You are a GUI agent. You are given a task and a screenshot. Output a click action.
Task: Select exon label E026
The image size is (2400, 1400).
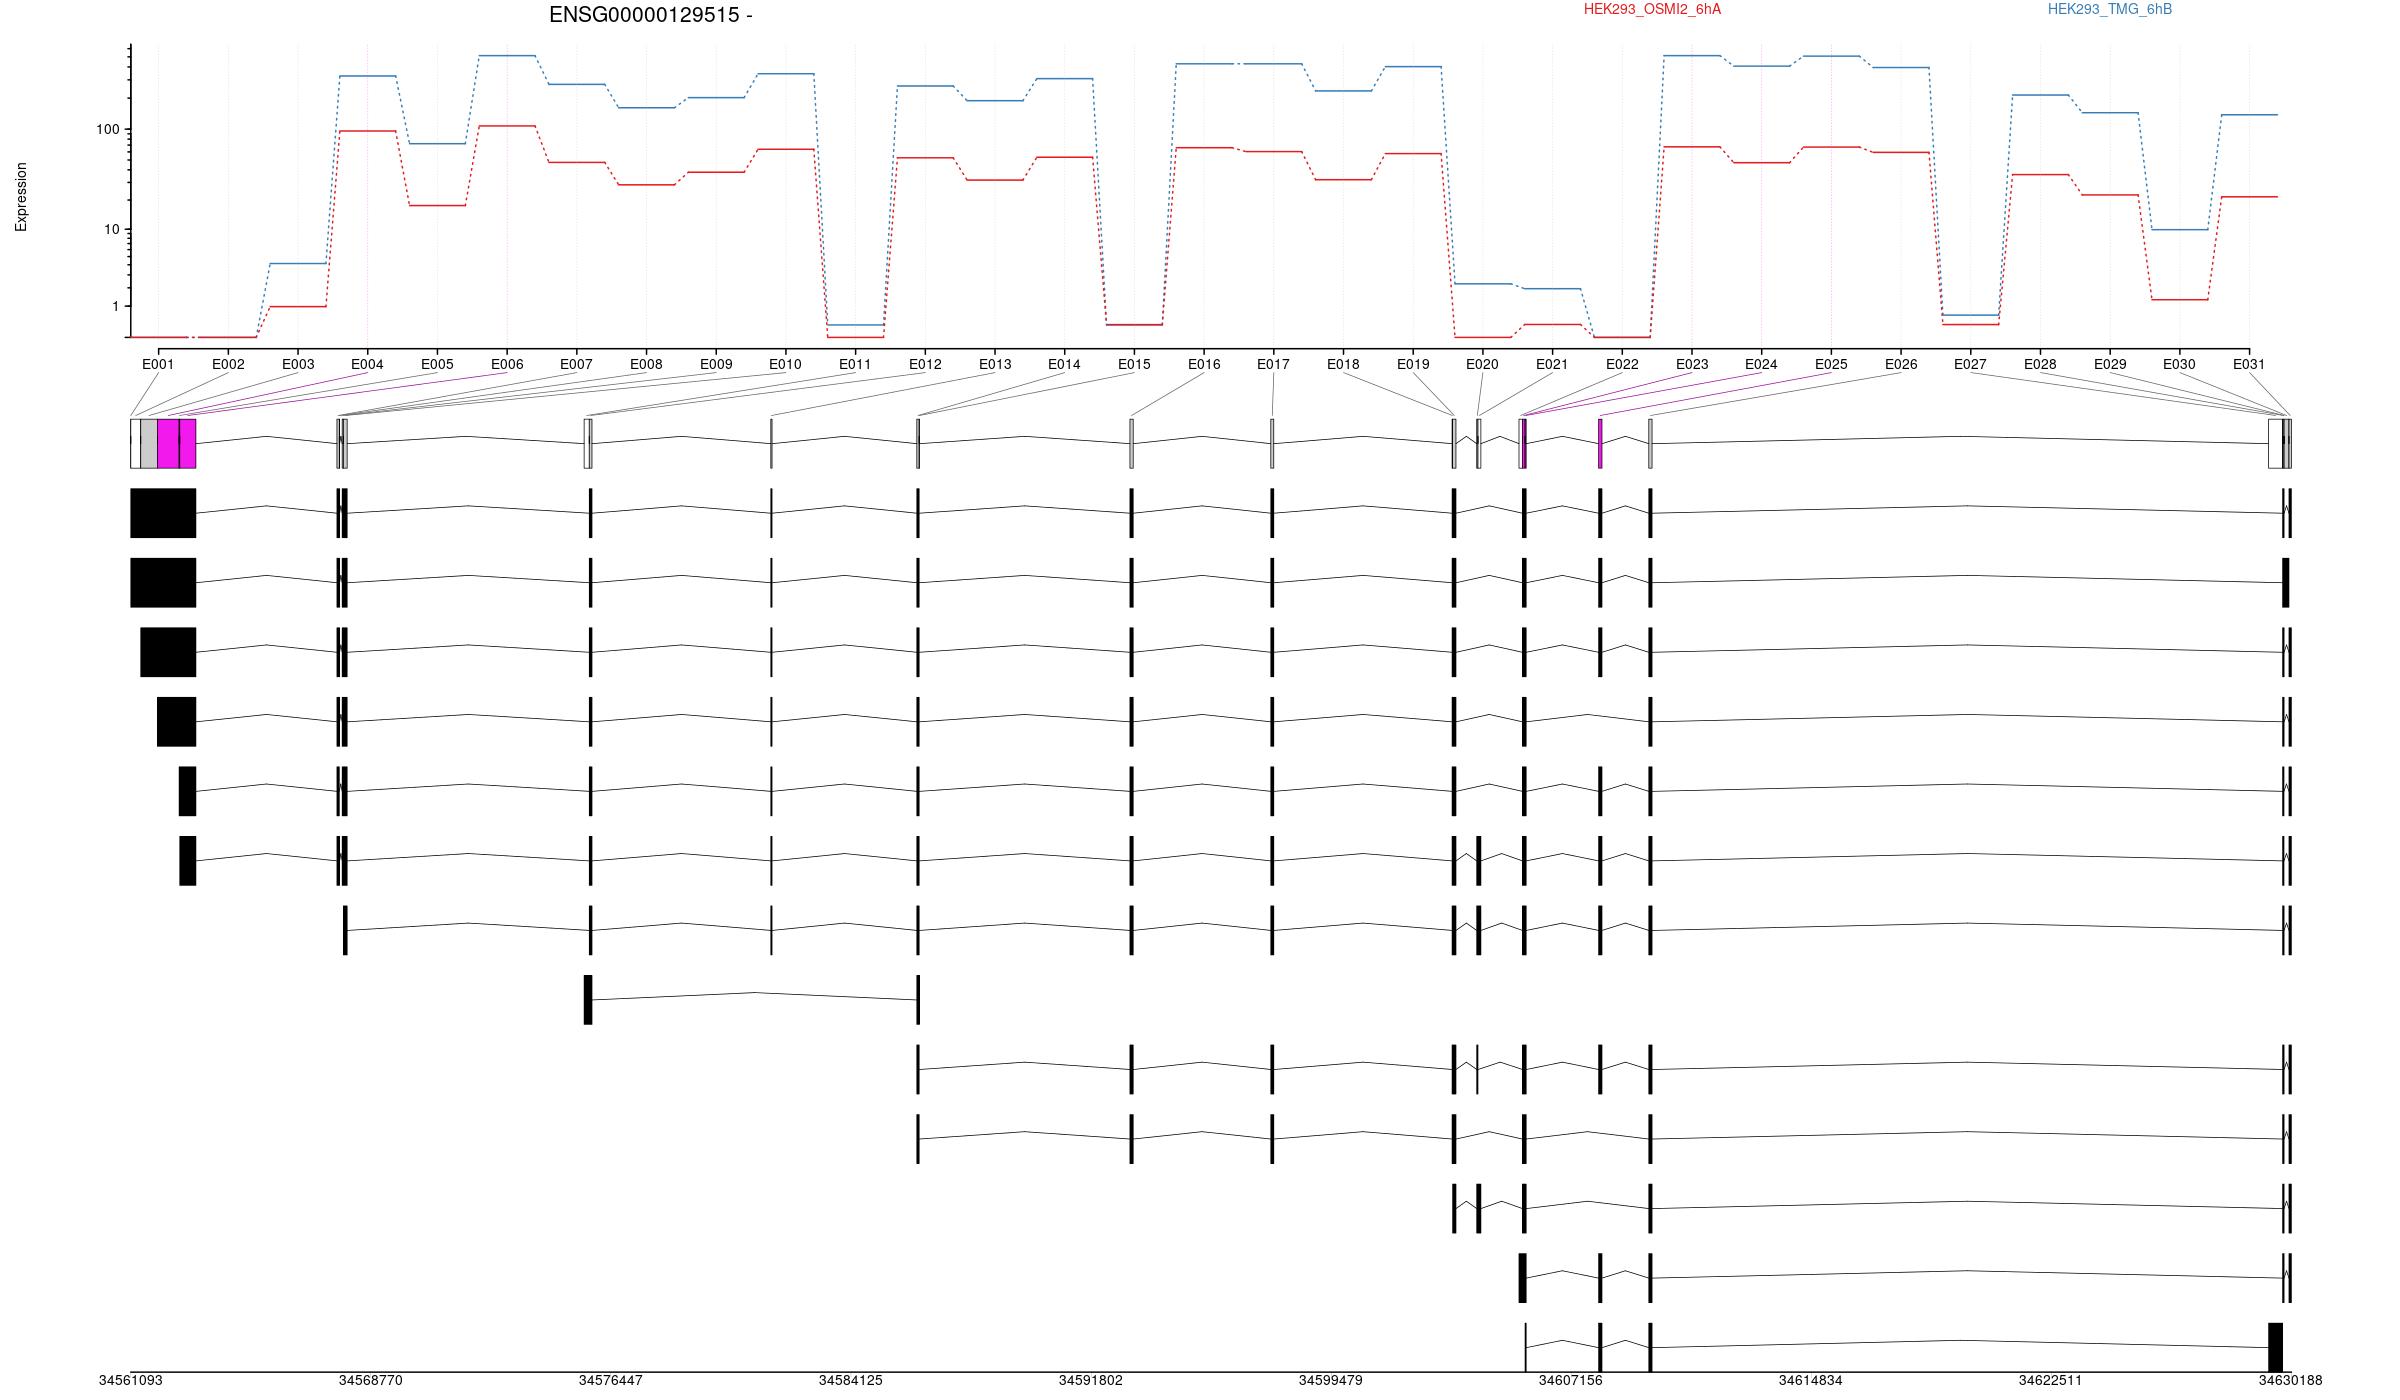1901,364
